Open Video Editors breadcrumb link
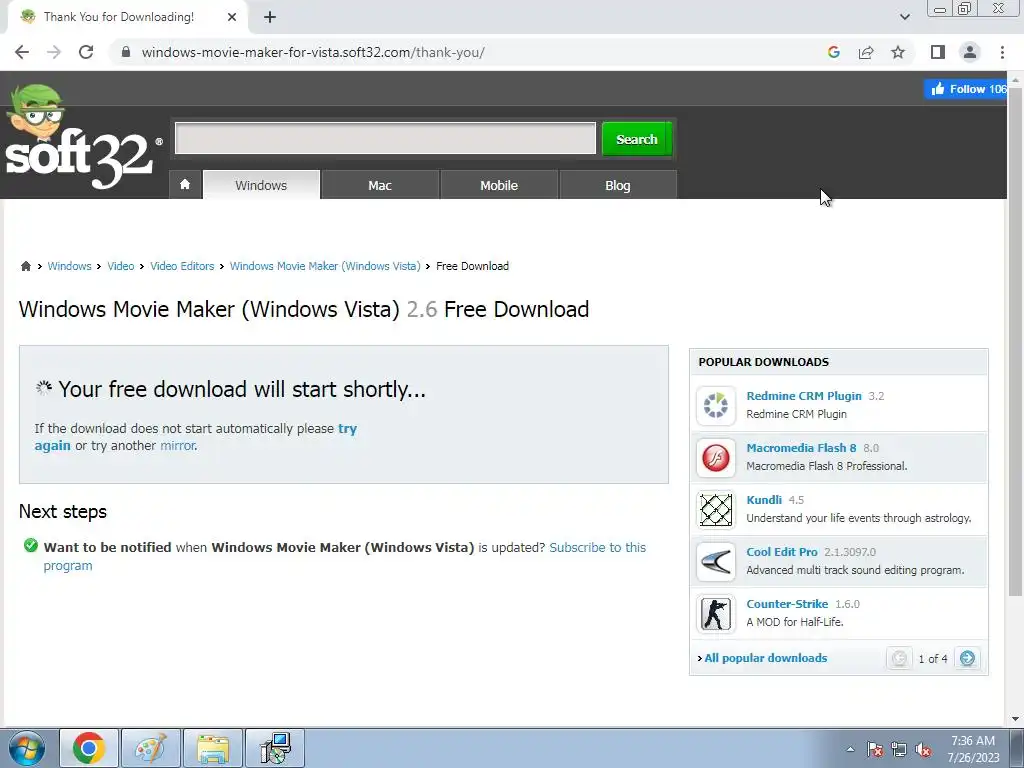The image size is (1024, 768). coord(182,266)
